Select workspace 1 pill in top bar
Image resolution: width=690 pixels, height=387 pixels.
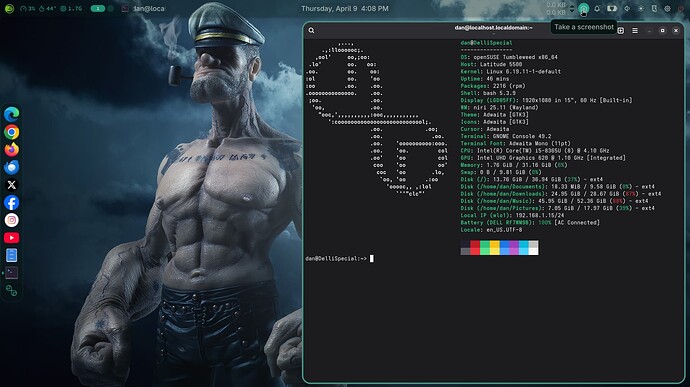[x=98, y=8]
